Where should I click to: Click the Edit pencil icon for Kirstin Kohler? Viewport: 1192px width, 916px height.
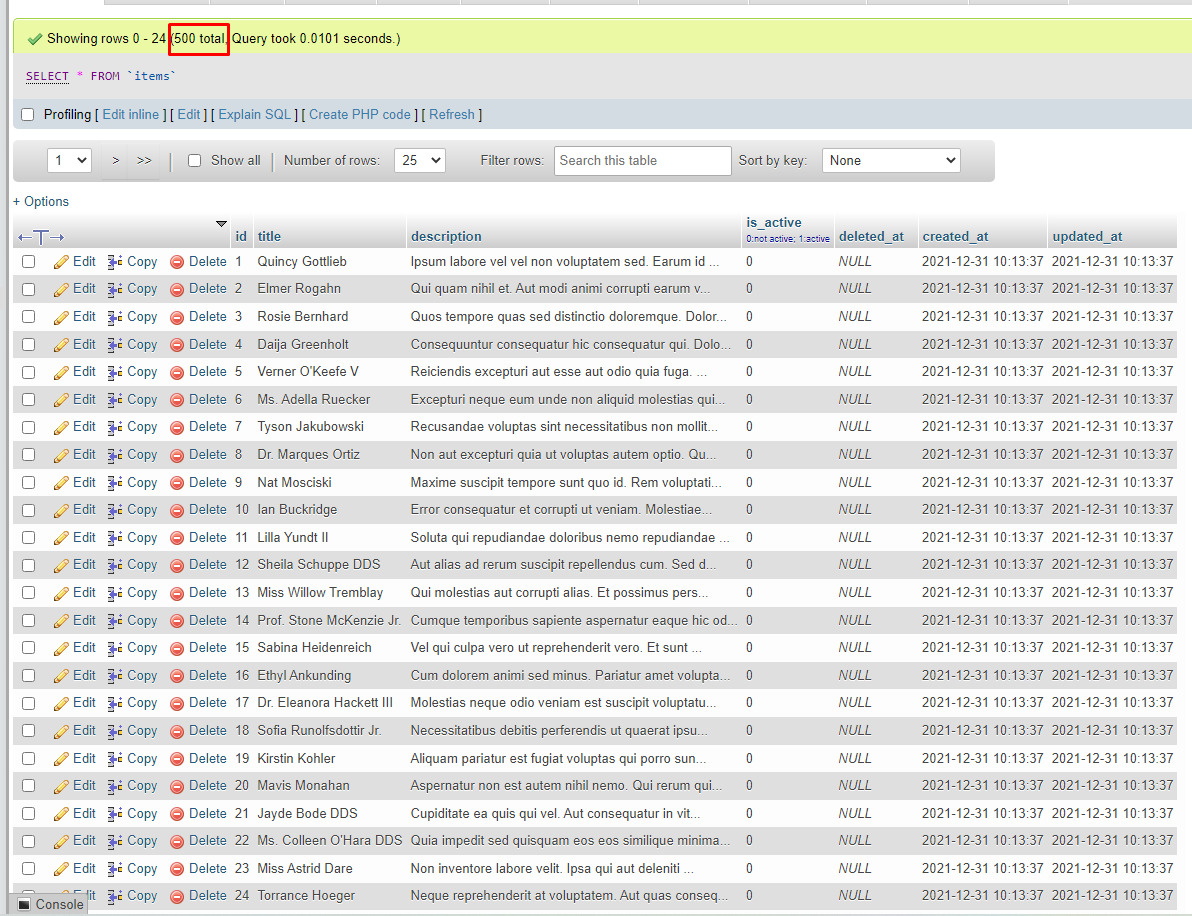point(61,759)
